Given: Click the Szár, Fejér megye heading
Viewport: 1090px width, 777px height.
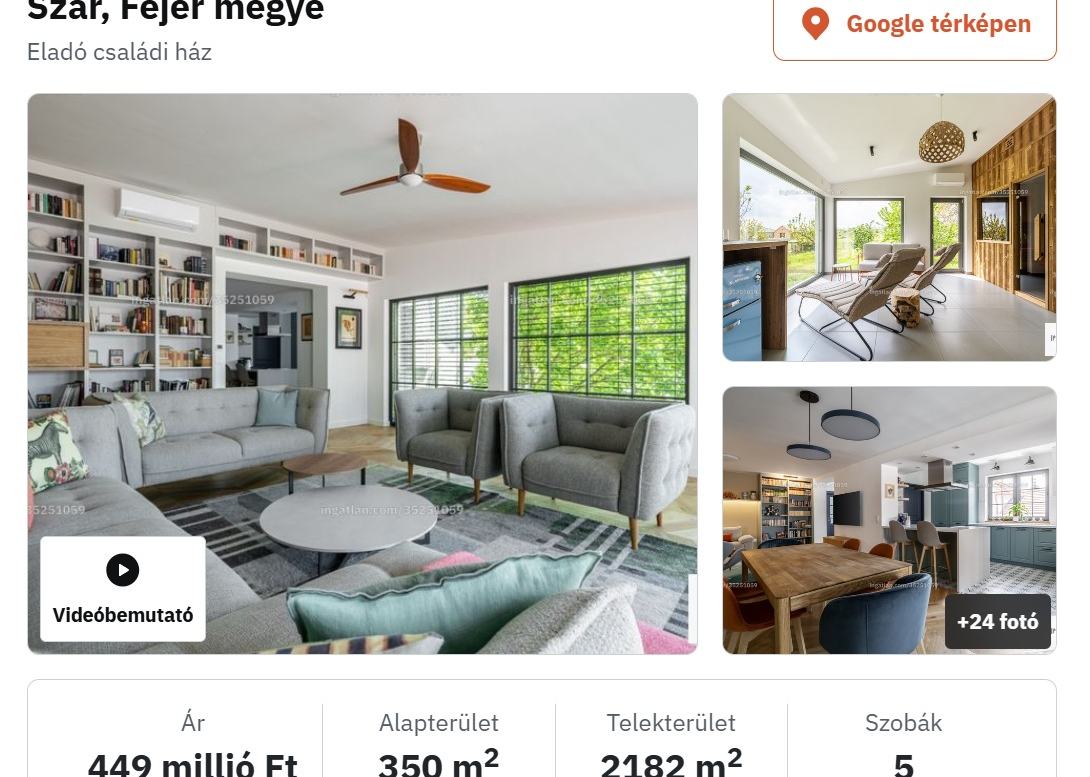Looking at the screenshot, I should tap(175, 10).
